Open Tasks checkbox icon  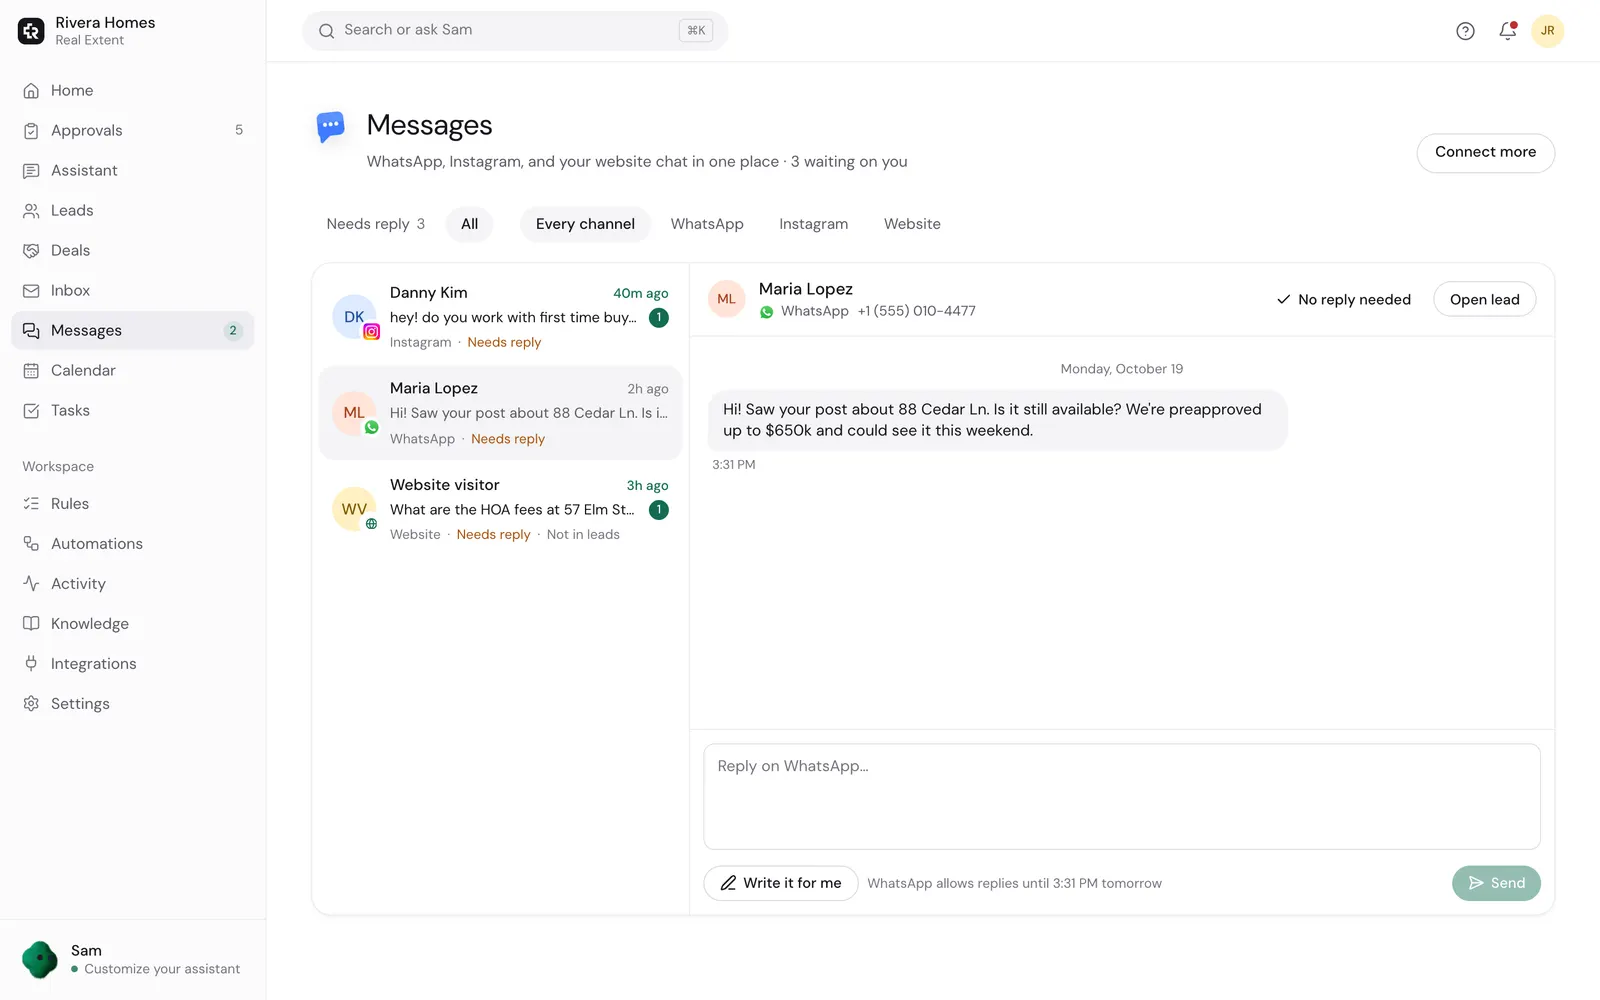pyautogui.click(x=31, y=411)
